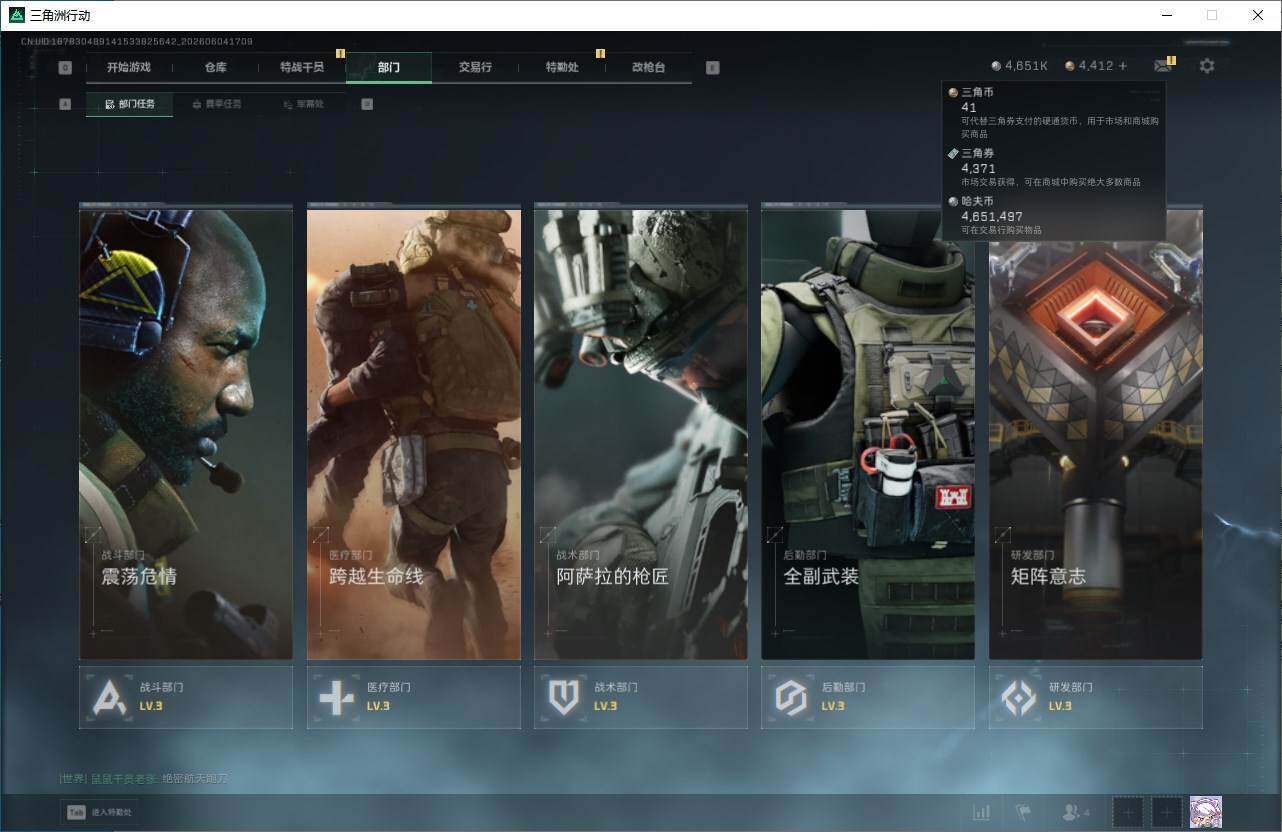The image size is (1282, 832).
Task: Click the 战斗部门 emblem icon
Action: [110, 697]
